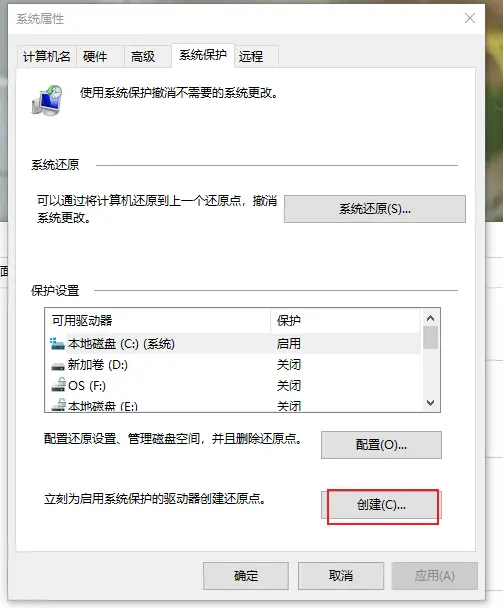Click the 取消 button
Viewport: 503px width, 608px height.
pos(341,576)
